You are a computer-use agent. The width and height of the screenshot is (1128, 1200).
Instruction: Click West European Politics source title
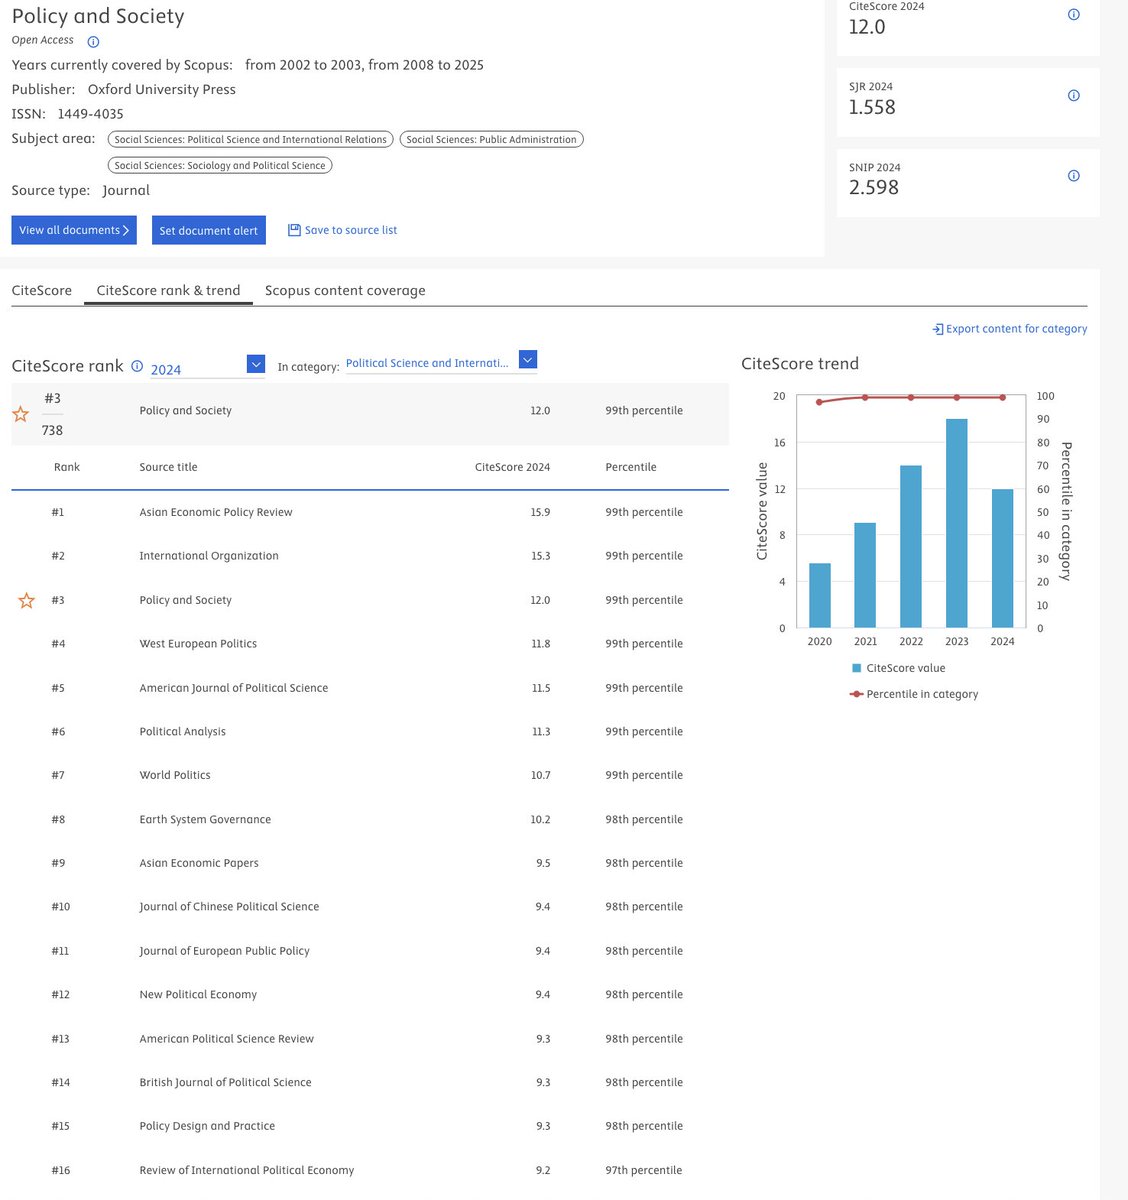pyautogui.click(x=198, y=644)
